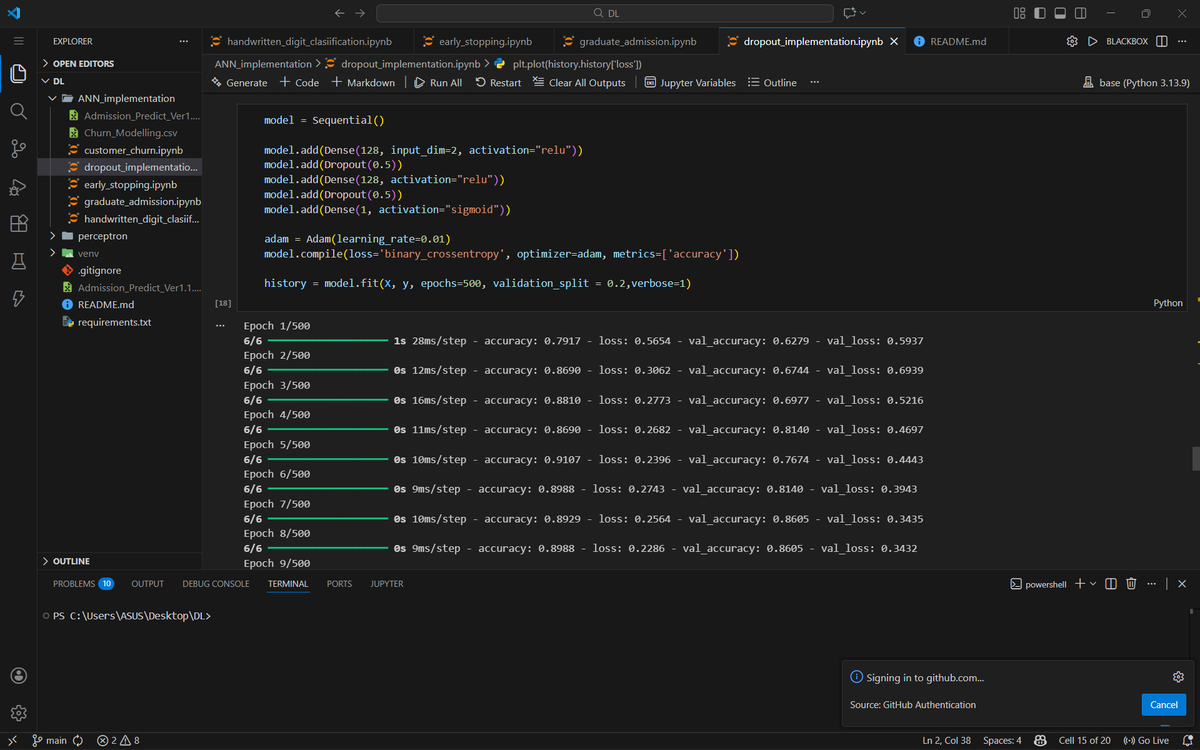
Task: Cancel the GitHub sign-in notification
Action: [1164, 704]
